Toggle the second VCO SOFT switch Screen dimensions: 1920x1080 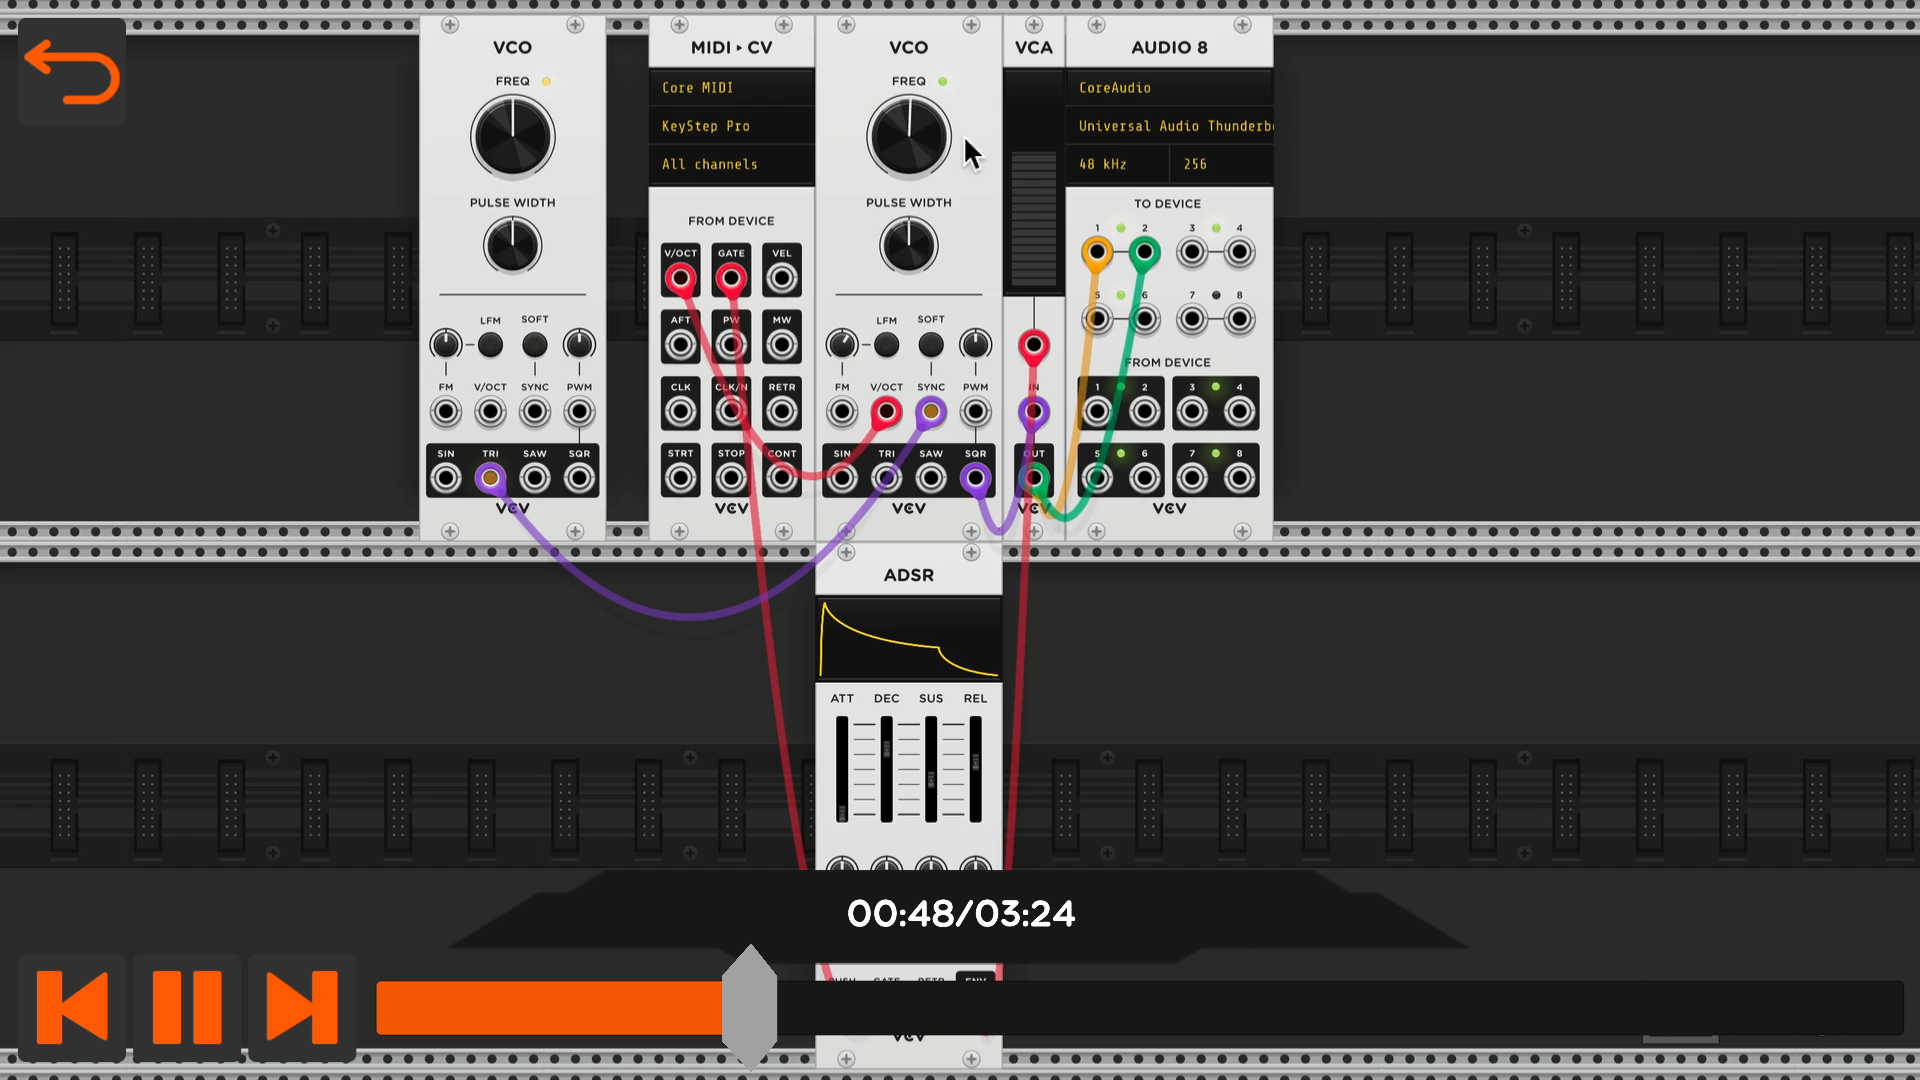(931, 345)
